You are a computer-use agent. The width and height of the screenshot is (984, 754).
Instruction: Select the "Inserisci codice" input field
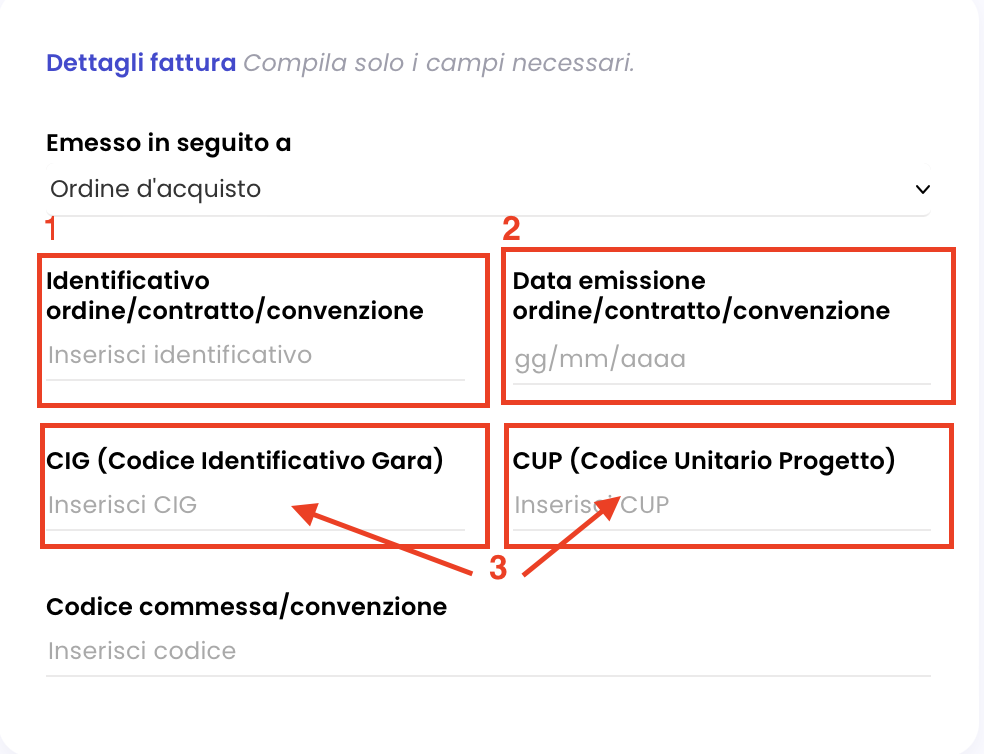coord(488,652)
